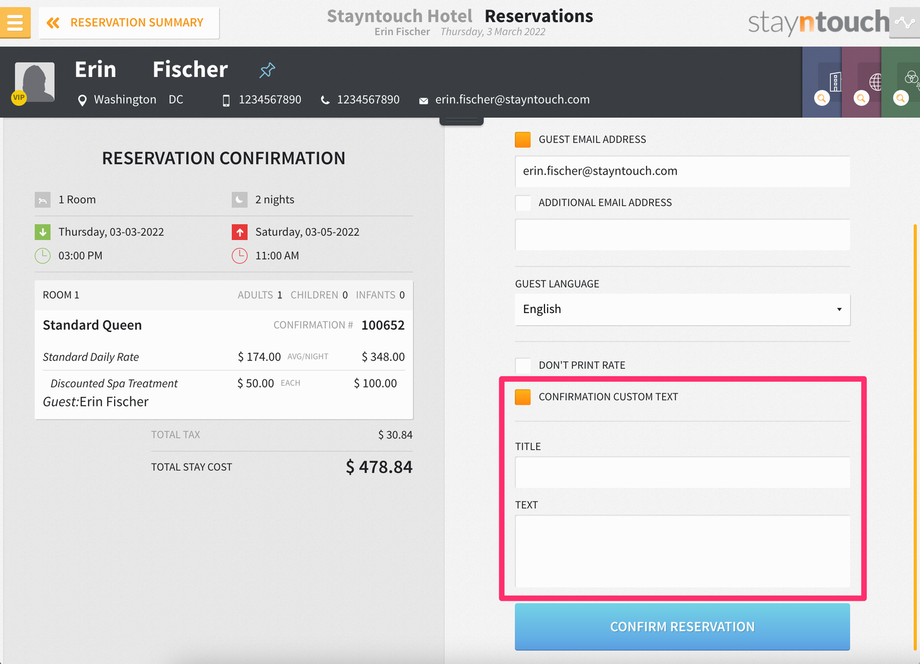
Task: Click Standard Queen room type
Action: point(92,325)
